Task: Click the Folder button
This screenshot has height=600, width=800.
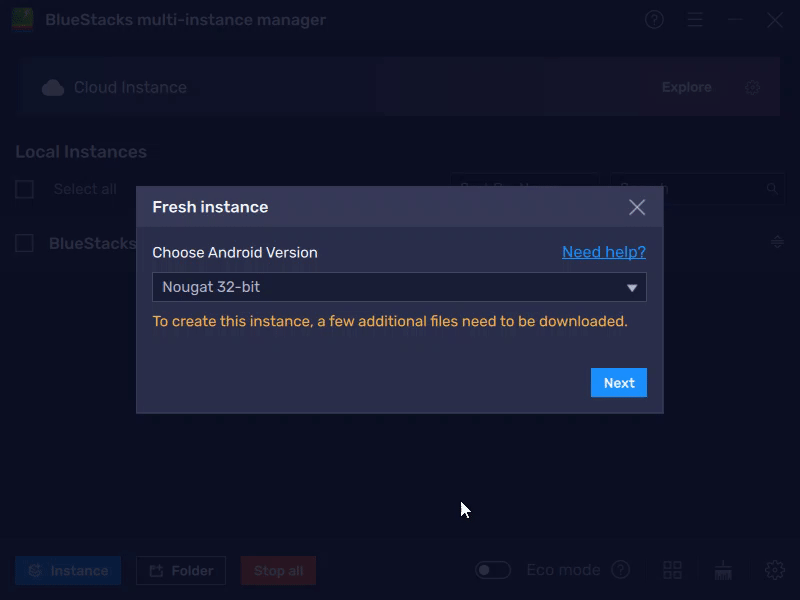Action: [181, 570]
